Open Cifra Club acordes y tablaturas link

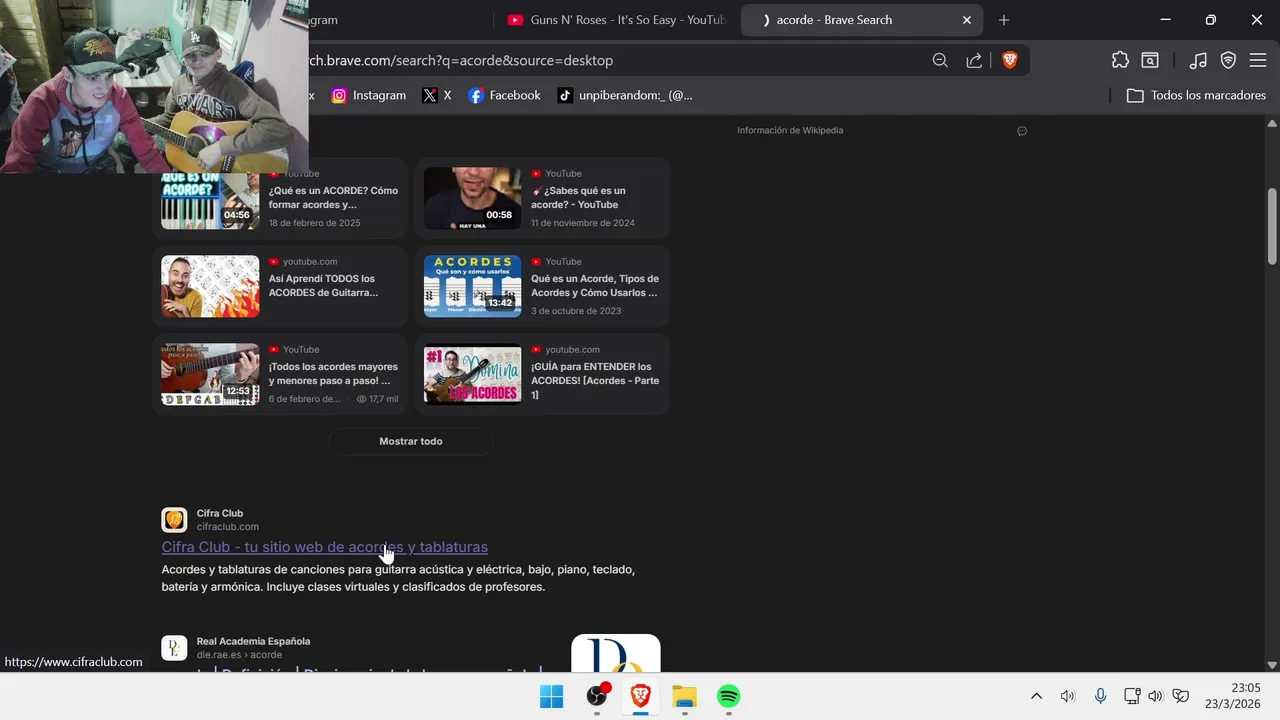click(x=325, y=547)
